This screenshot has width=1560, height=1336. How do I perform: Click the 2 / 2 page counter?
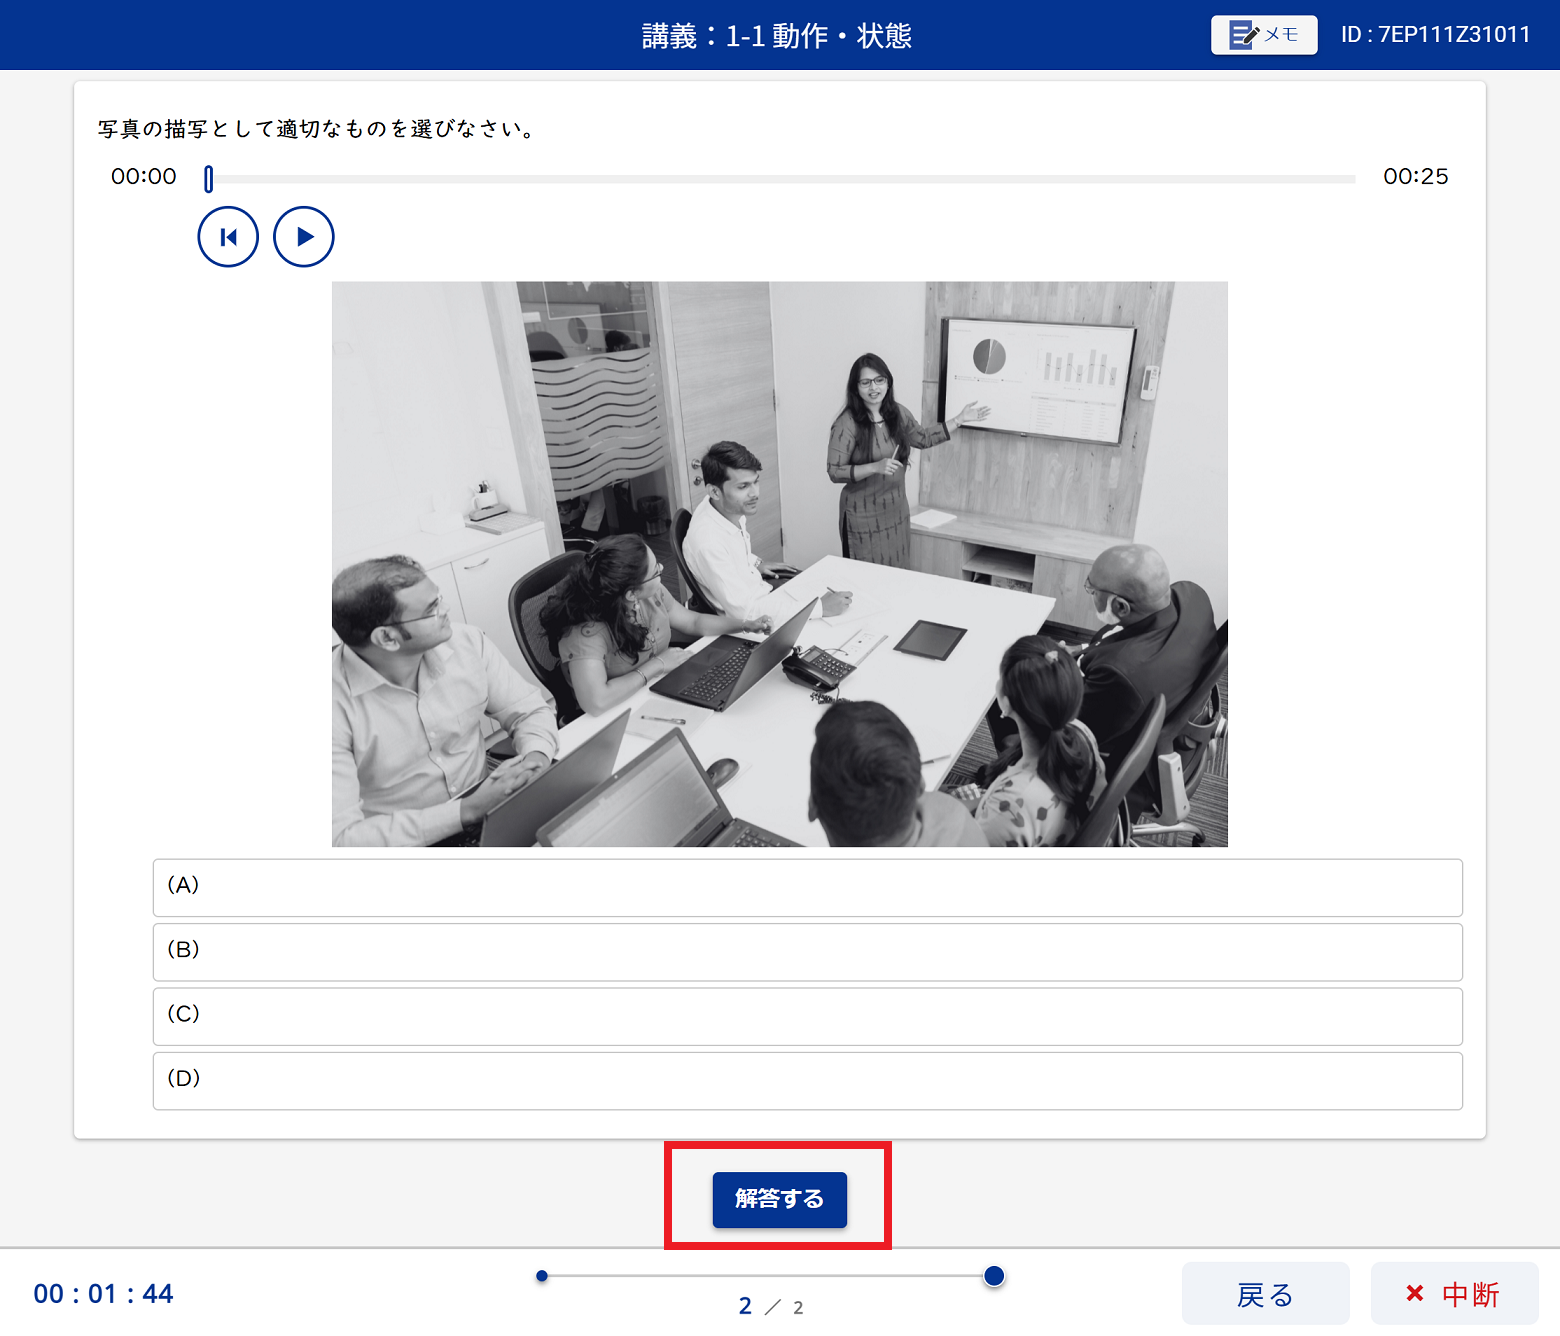point(770,1307)
